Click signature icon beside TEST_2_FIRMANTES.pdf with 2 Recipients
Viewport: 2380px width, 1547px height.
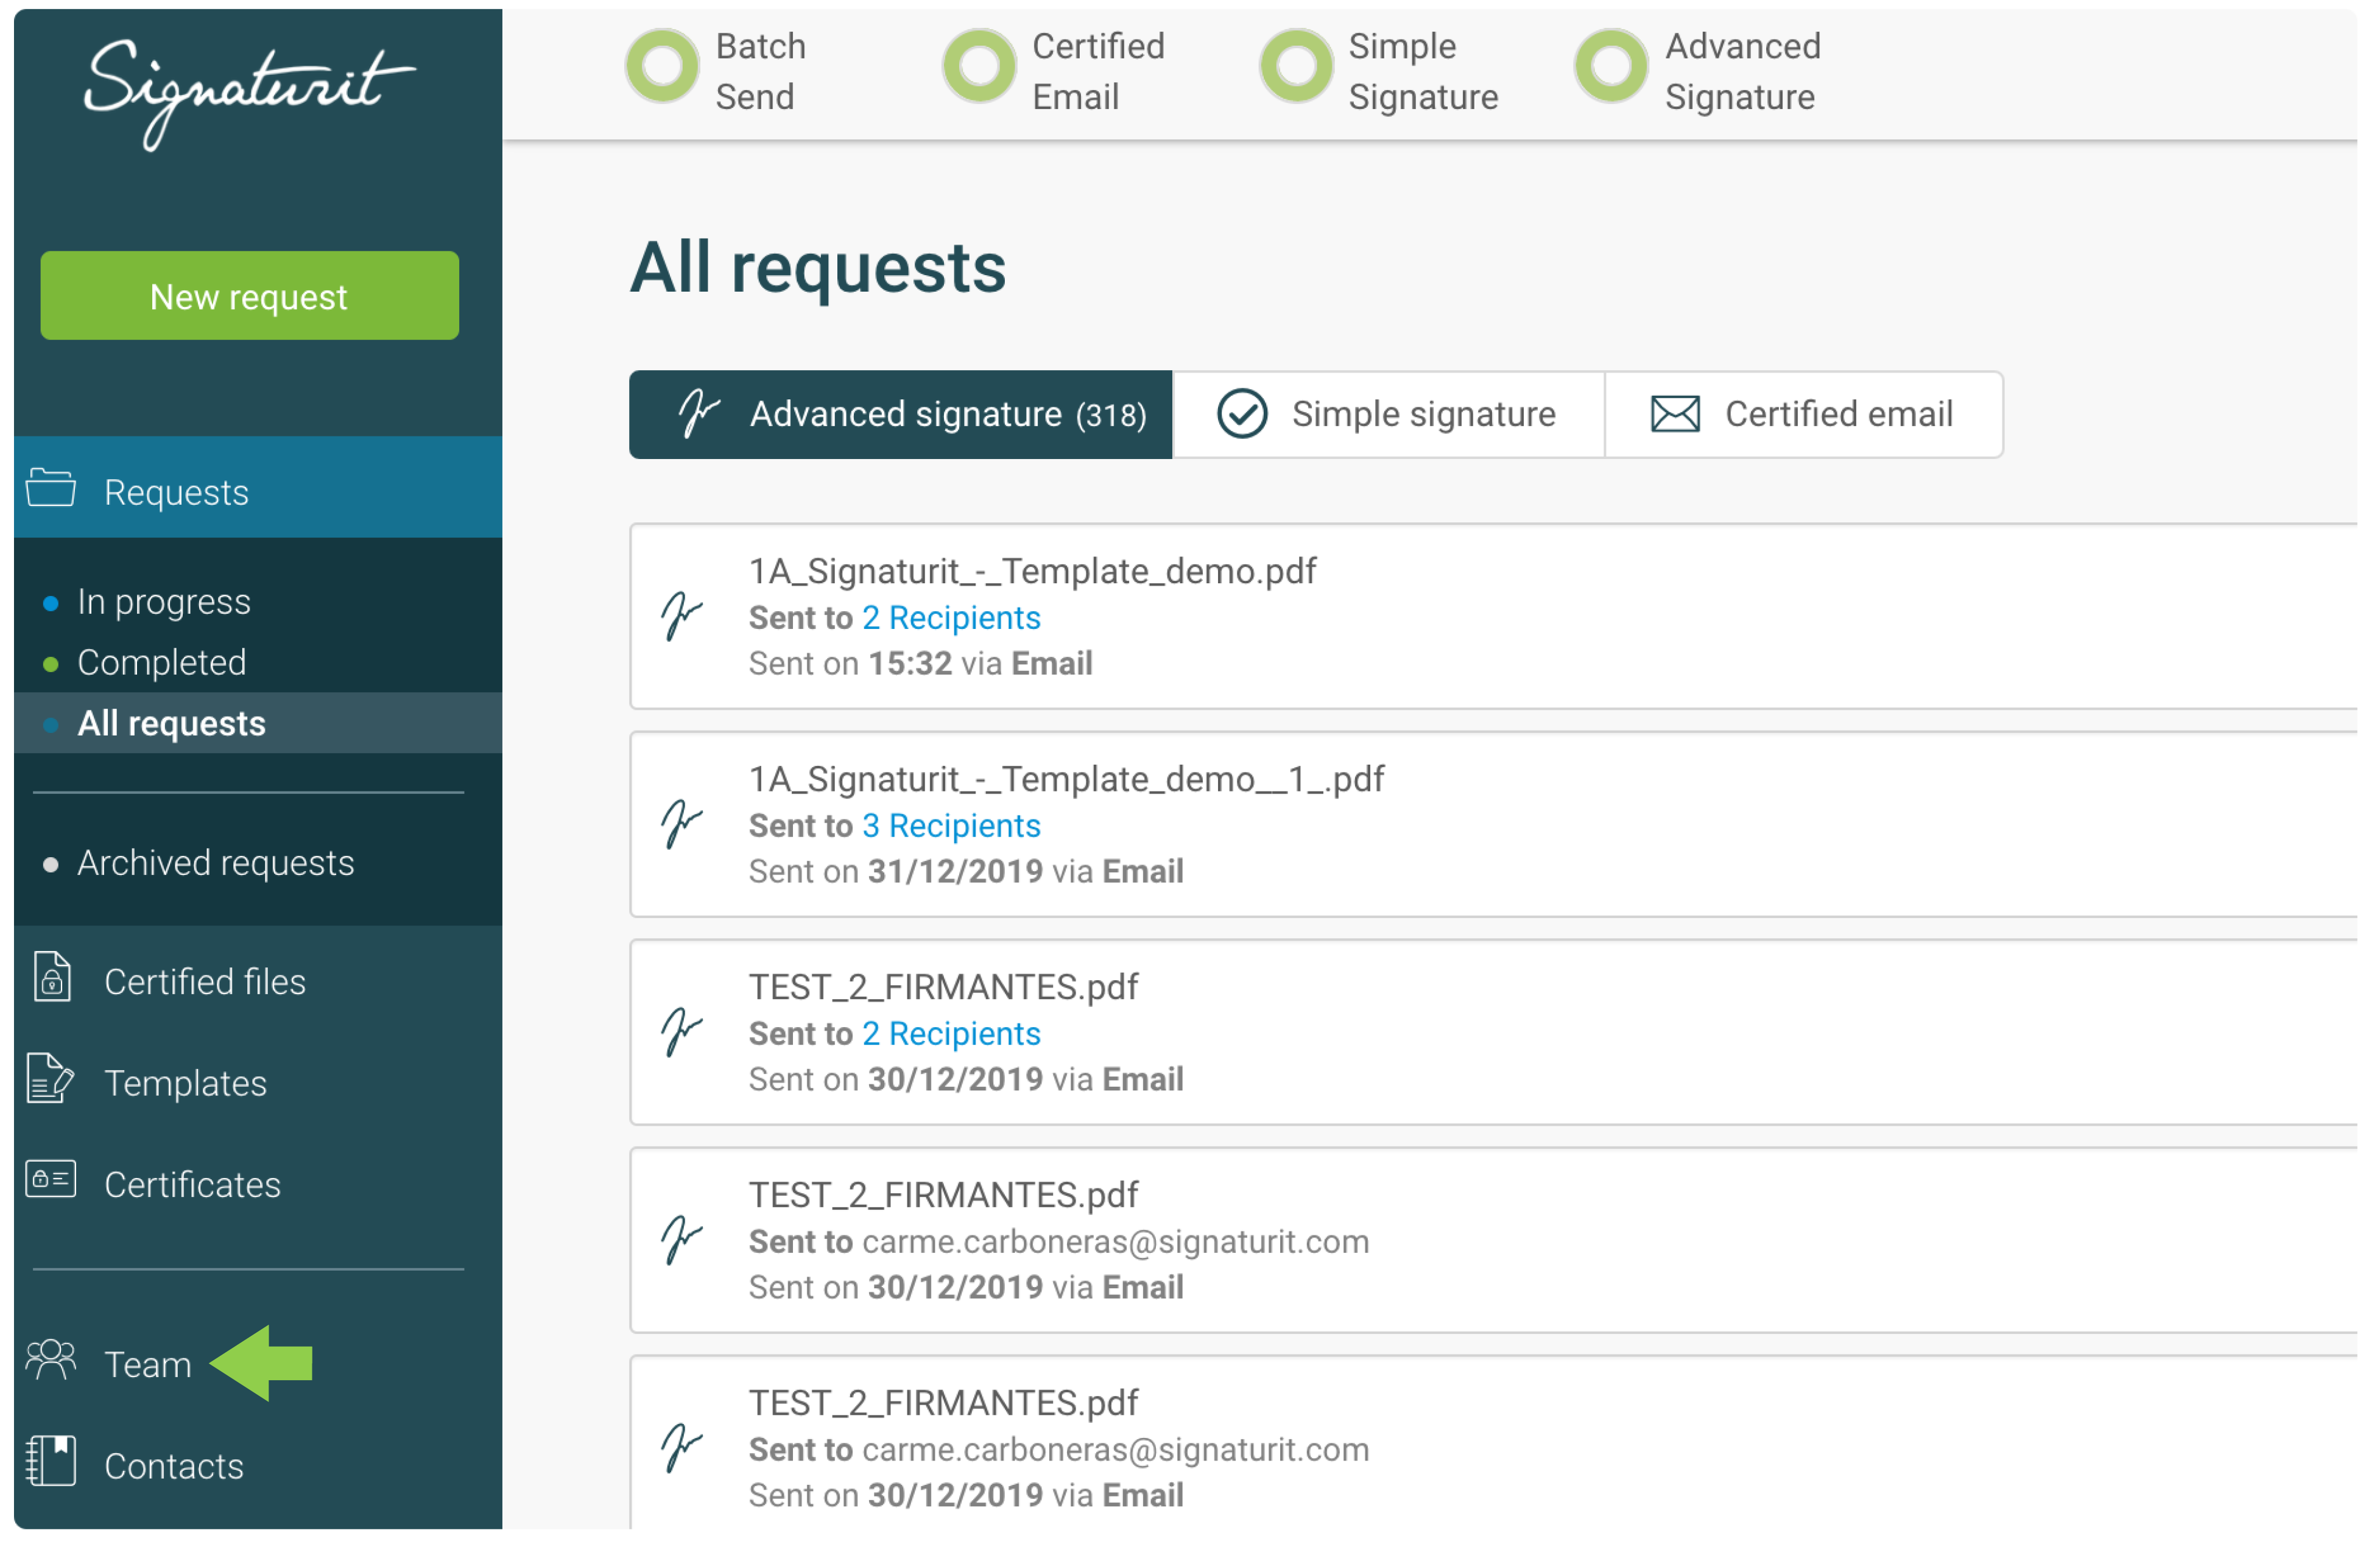[683, 1033]
